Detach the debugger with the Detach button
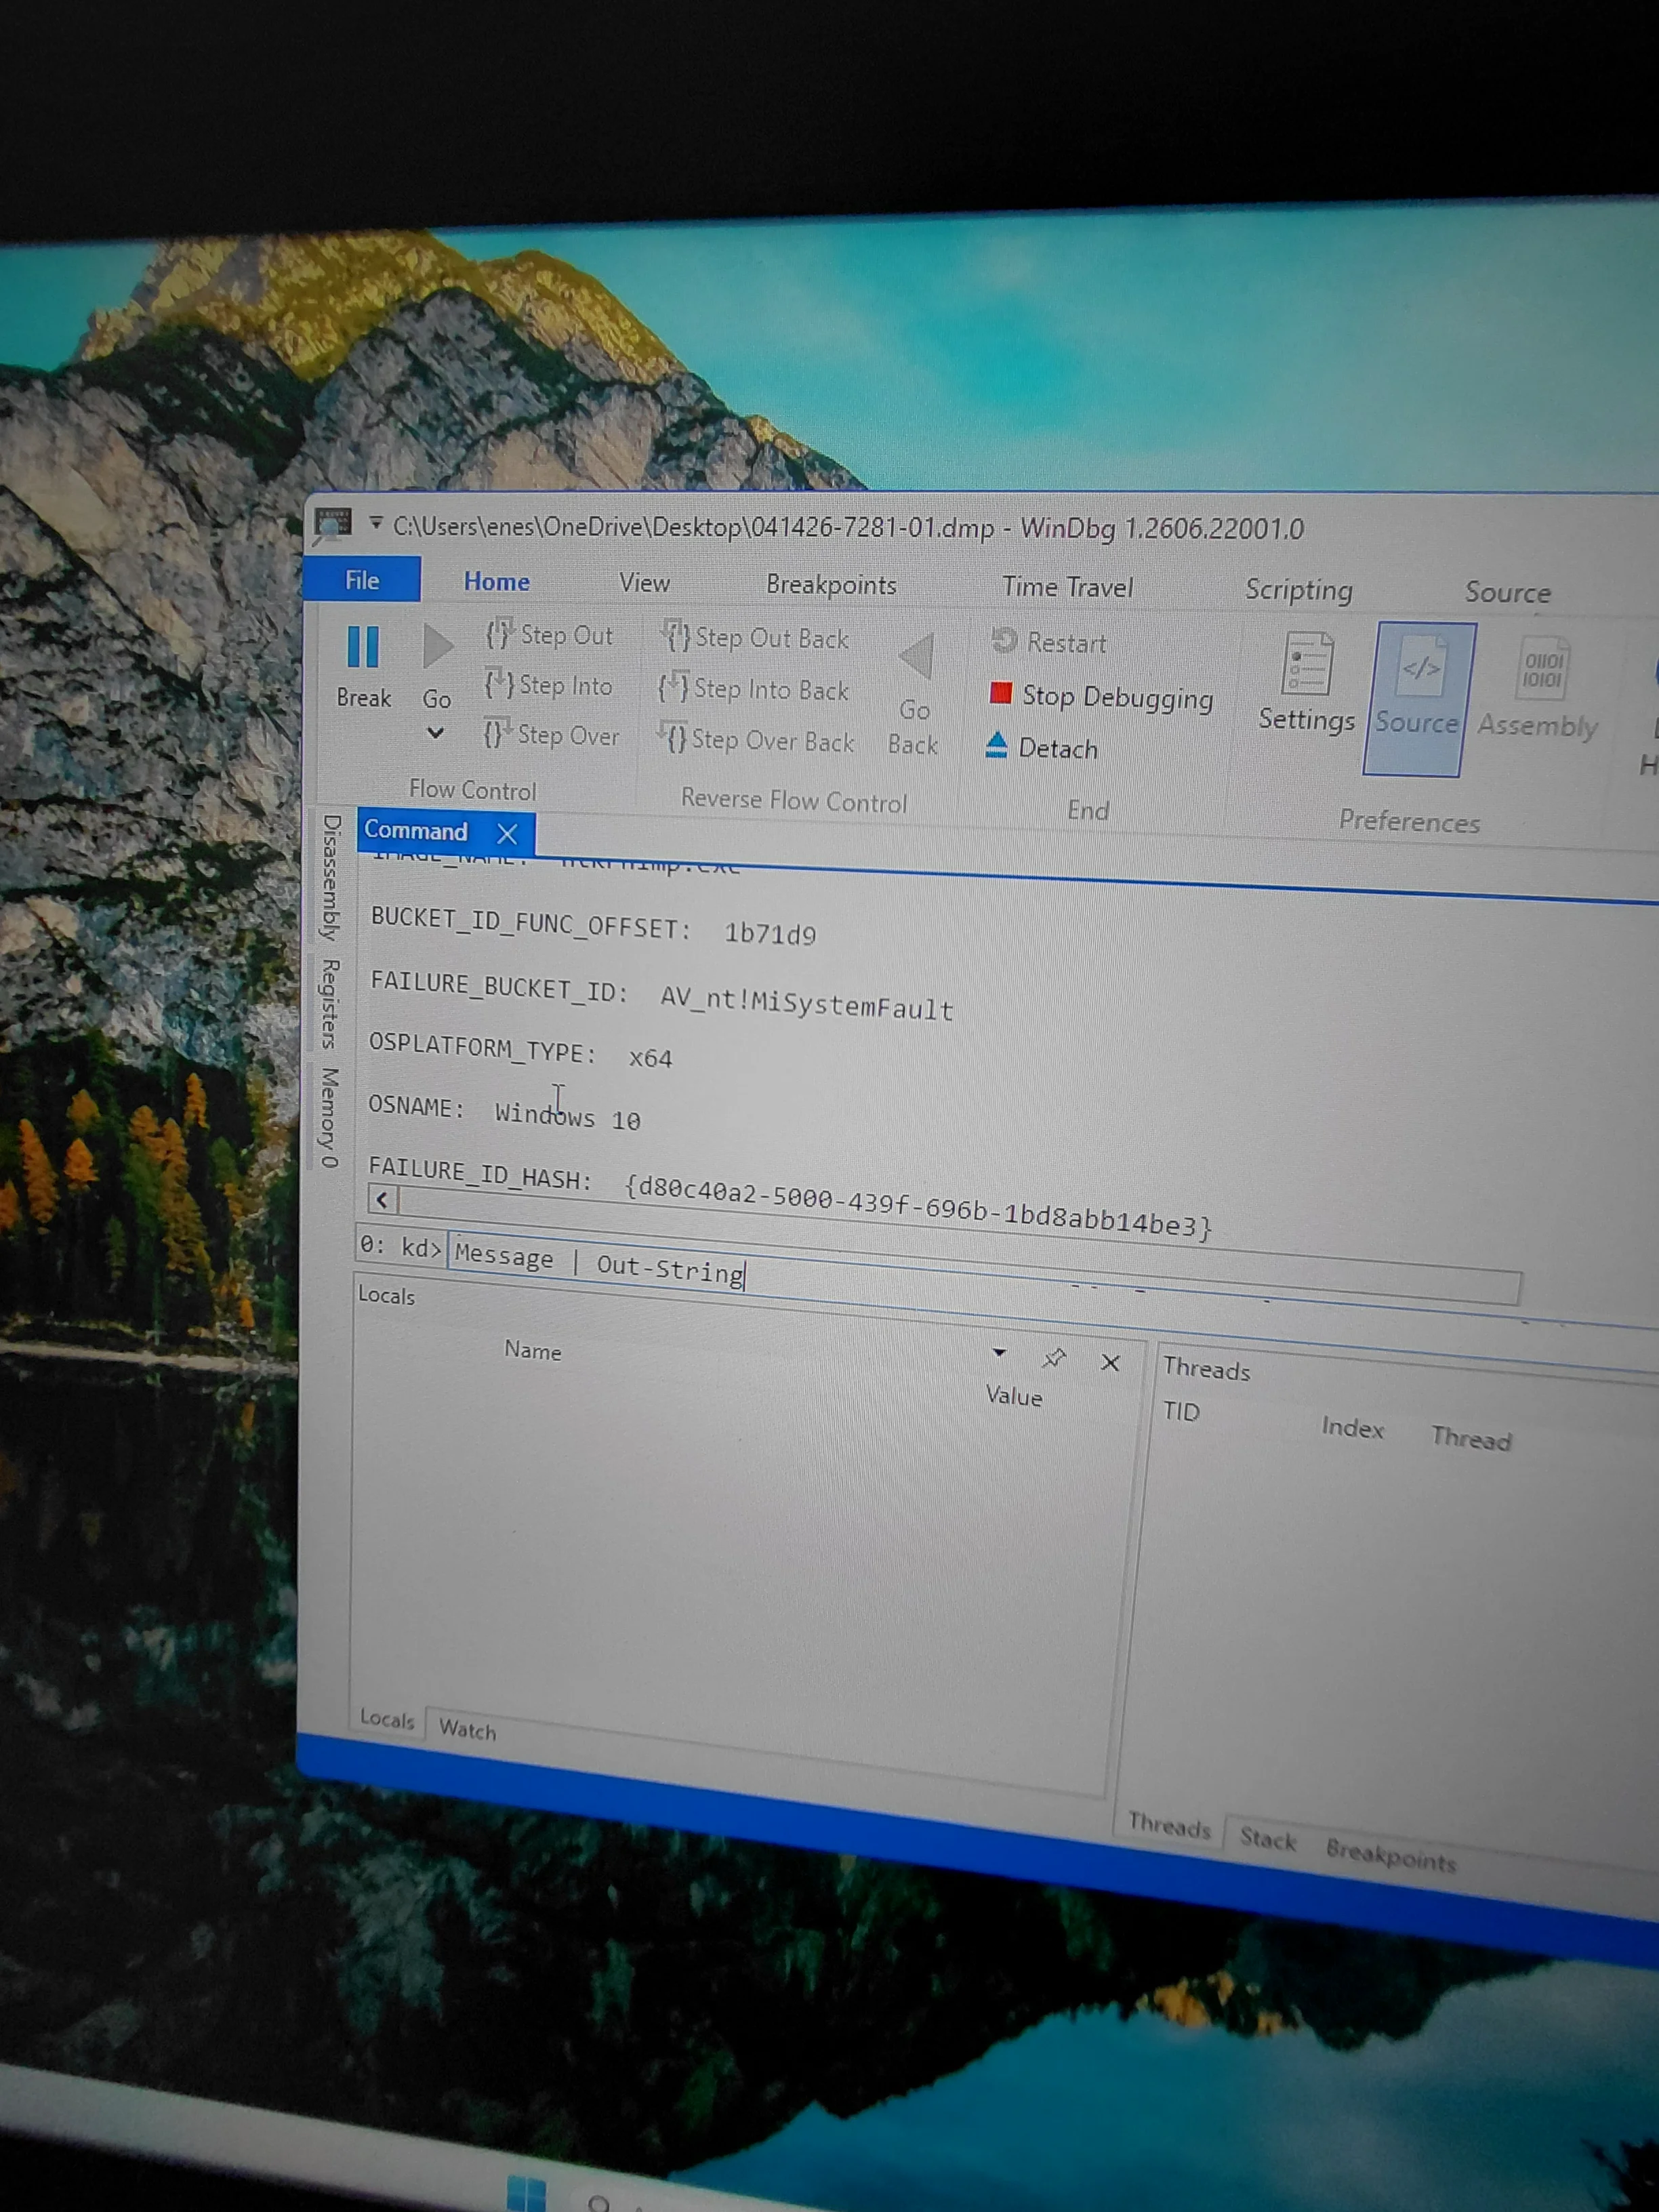1659x2212 pixels. click(1041, 747)
